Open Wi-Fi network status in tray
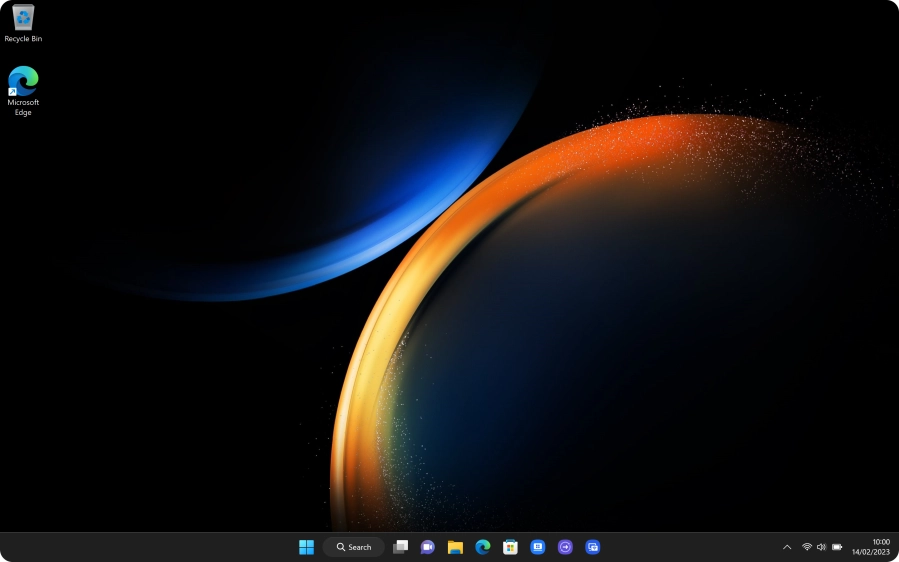 807,547
